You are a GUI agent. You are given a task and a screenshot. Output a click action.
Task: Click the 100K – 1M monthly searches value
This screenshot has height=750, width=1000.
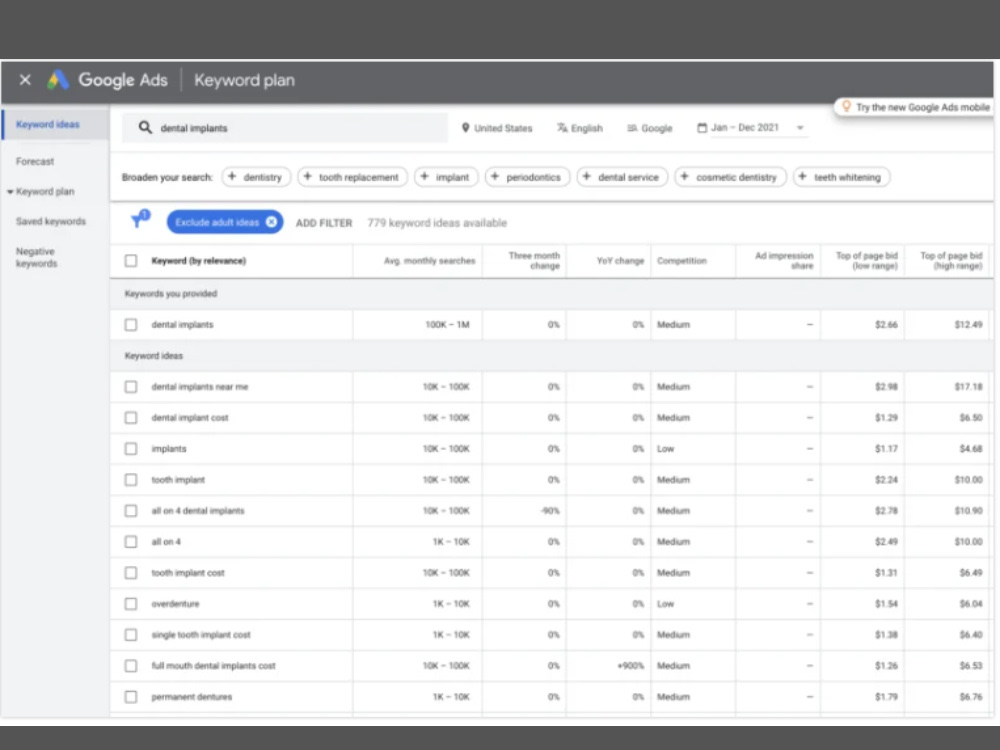pyautogui.click(x=448, y=325)
